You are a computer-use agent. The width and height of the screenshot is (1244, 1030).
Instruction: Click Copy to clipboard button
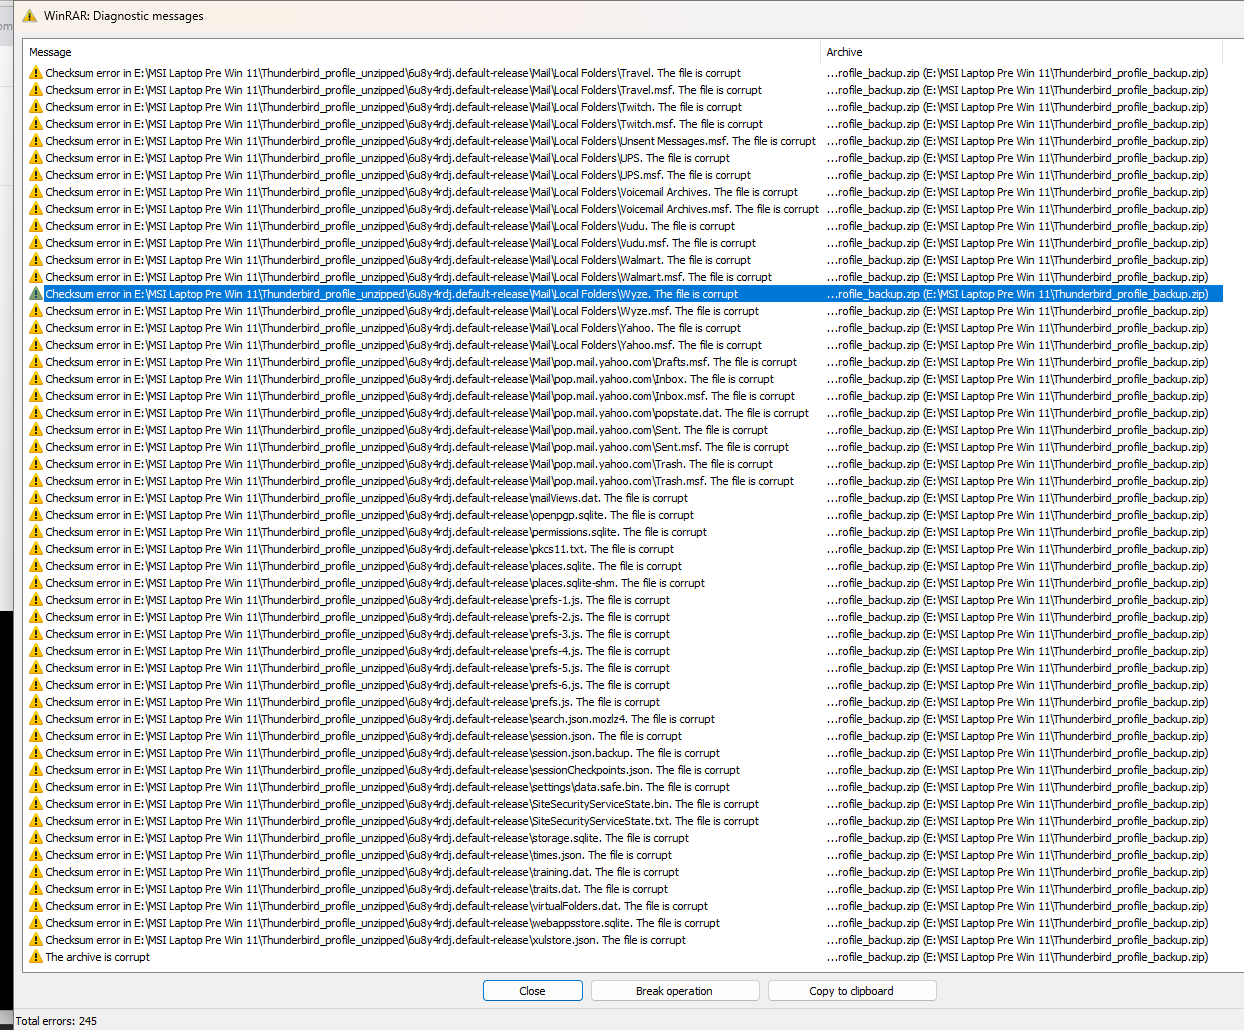click(x=851, y=991)
